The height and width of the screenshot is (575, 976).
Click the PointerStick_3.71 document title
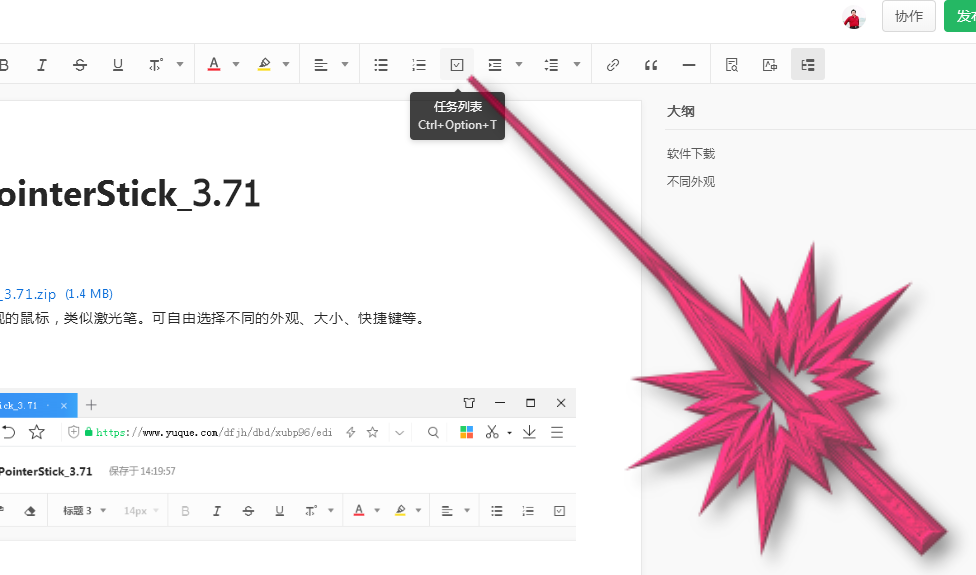click(129, 194)
